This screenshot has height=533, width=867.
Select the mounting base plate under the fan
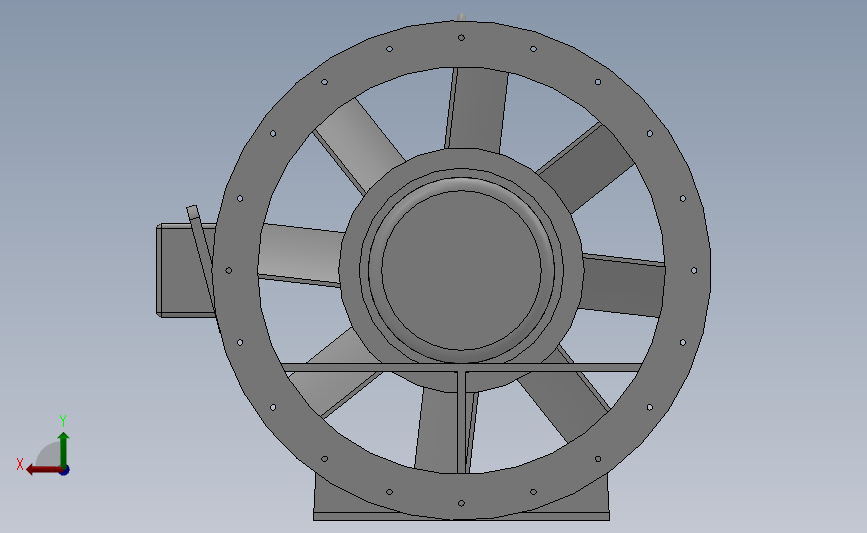click(x=461, y=516)
